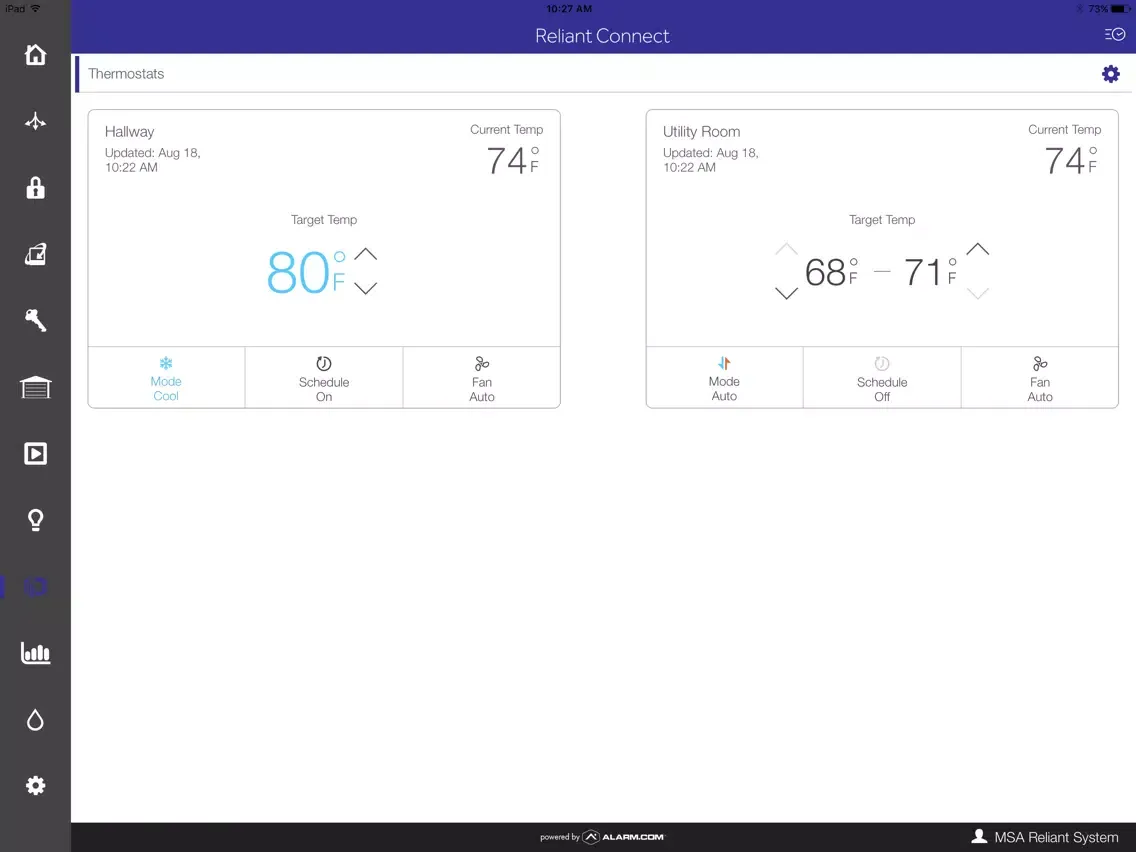Tap Hallway 80°F target temperature
Viewport: 1136px width, 852px height.
[306, 272]
